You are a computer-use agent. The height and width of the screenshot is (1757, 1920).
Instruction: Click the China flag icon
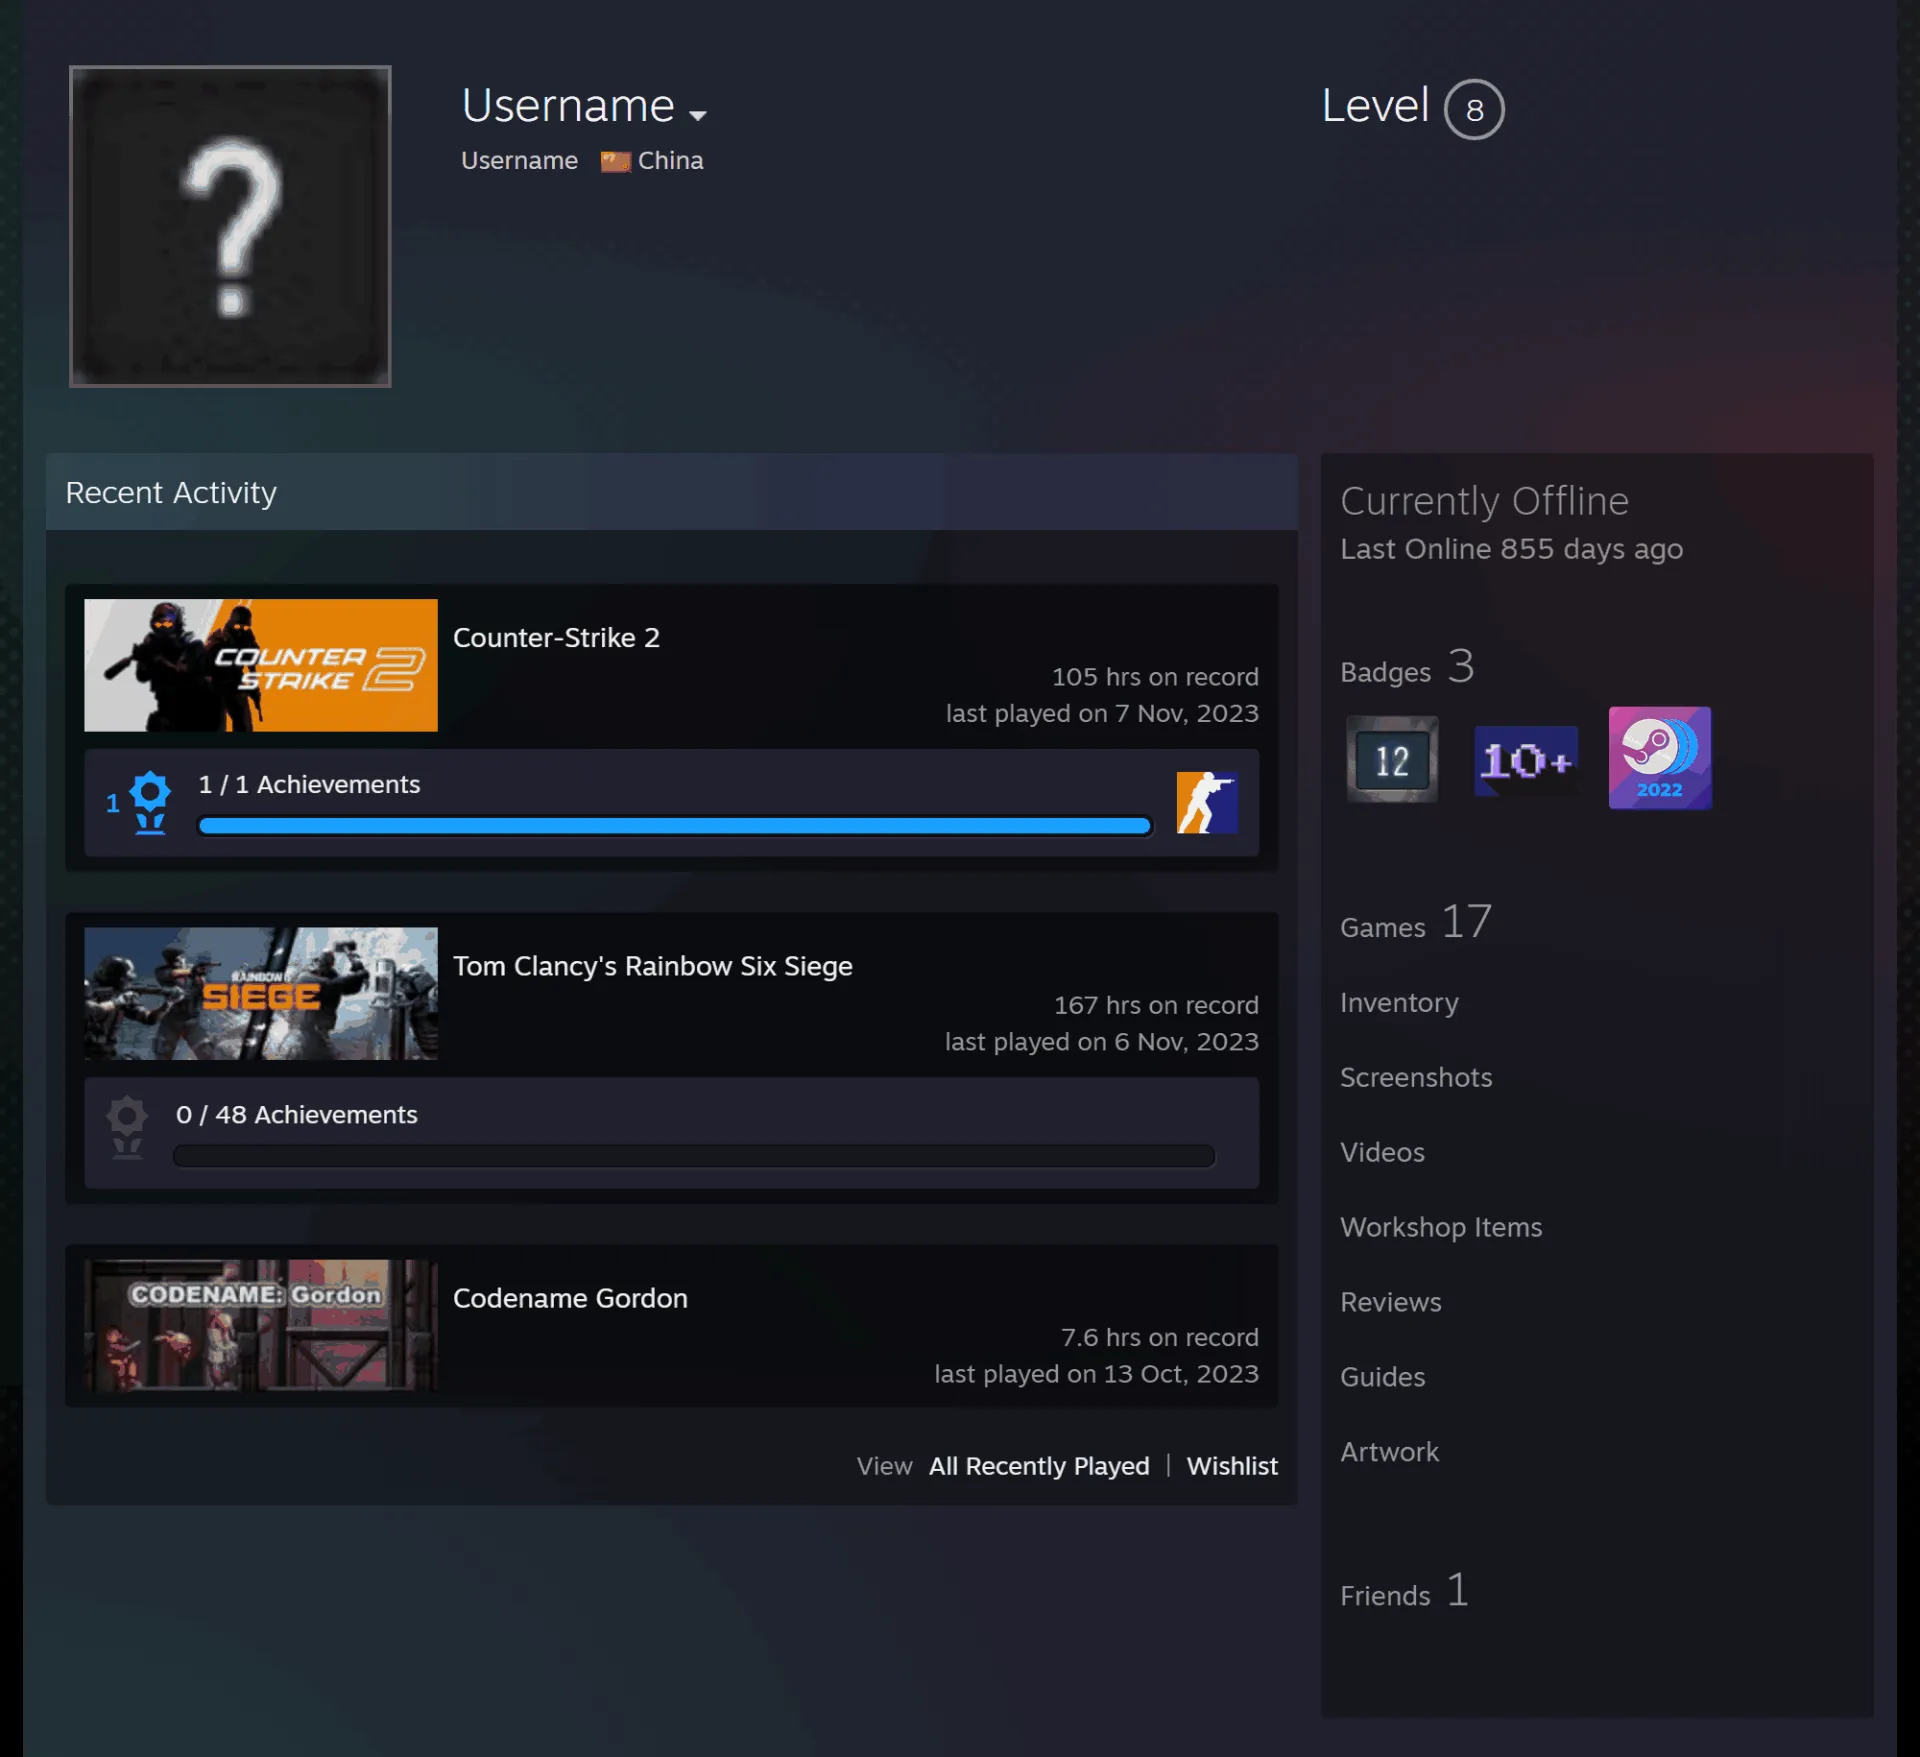[615, 161]
